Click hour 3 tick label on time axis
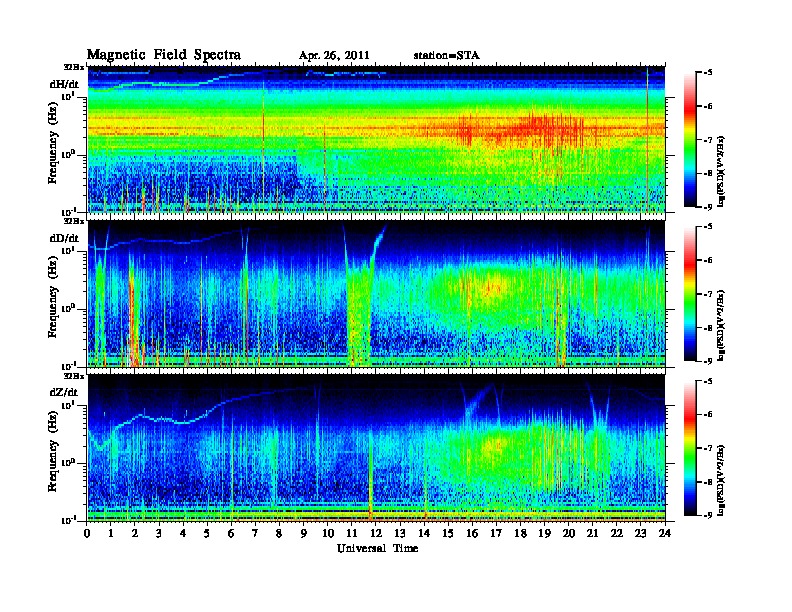Image resolution: width=792 pixels, height=612 pixels. 160,533
